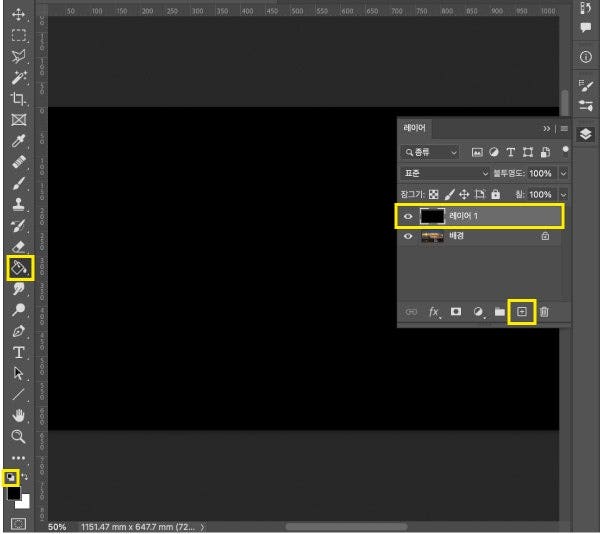Switch to the 레이어 panel tab
Viewport: 600px width, 534px height.
pos(414,128)
